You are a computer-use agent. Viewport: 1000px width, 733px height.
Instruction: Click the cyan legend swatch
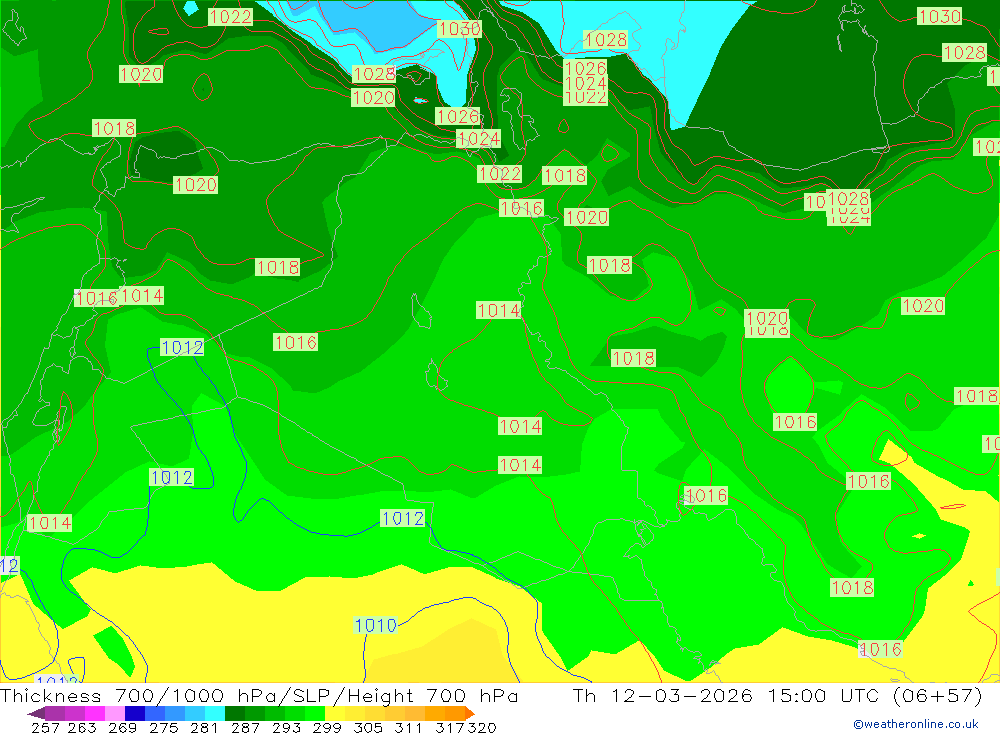(x=215, y=713)
